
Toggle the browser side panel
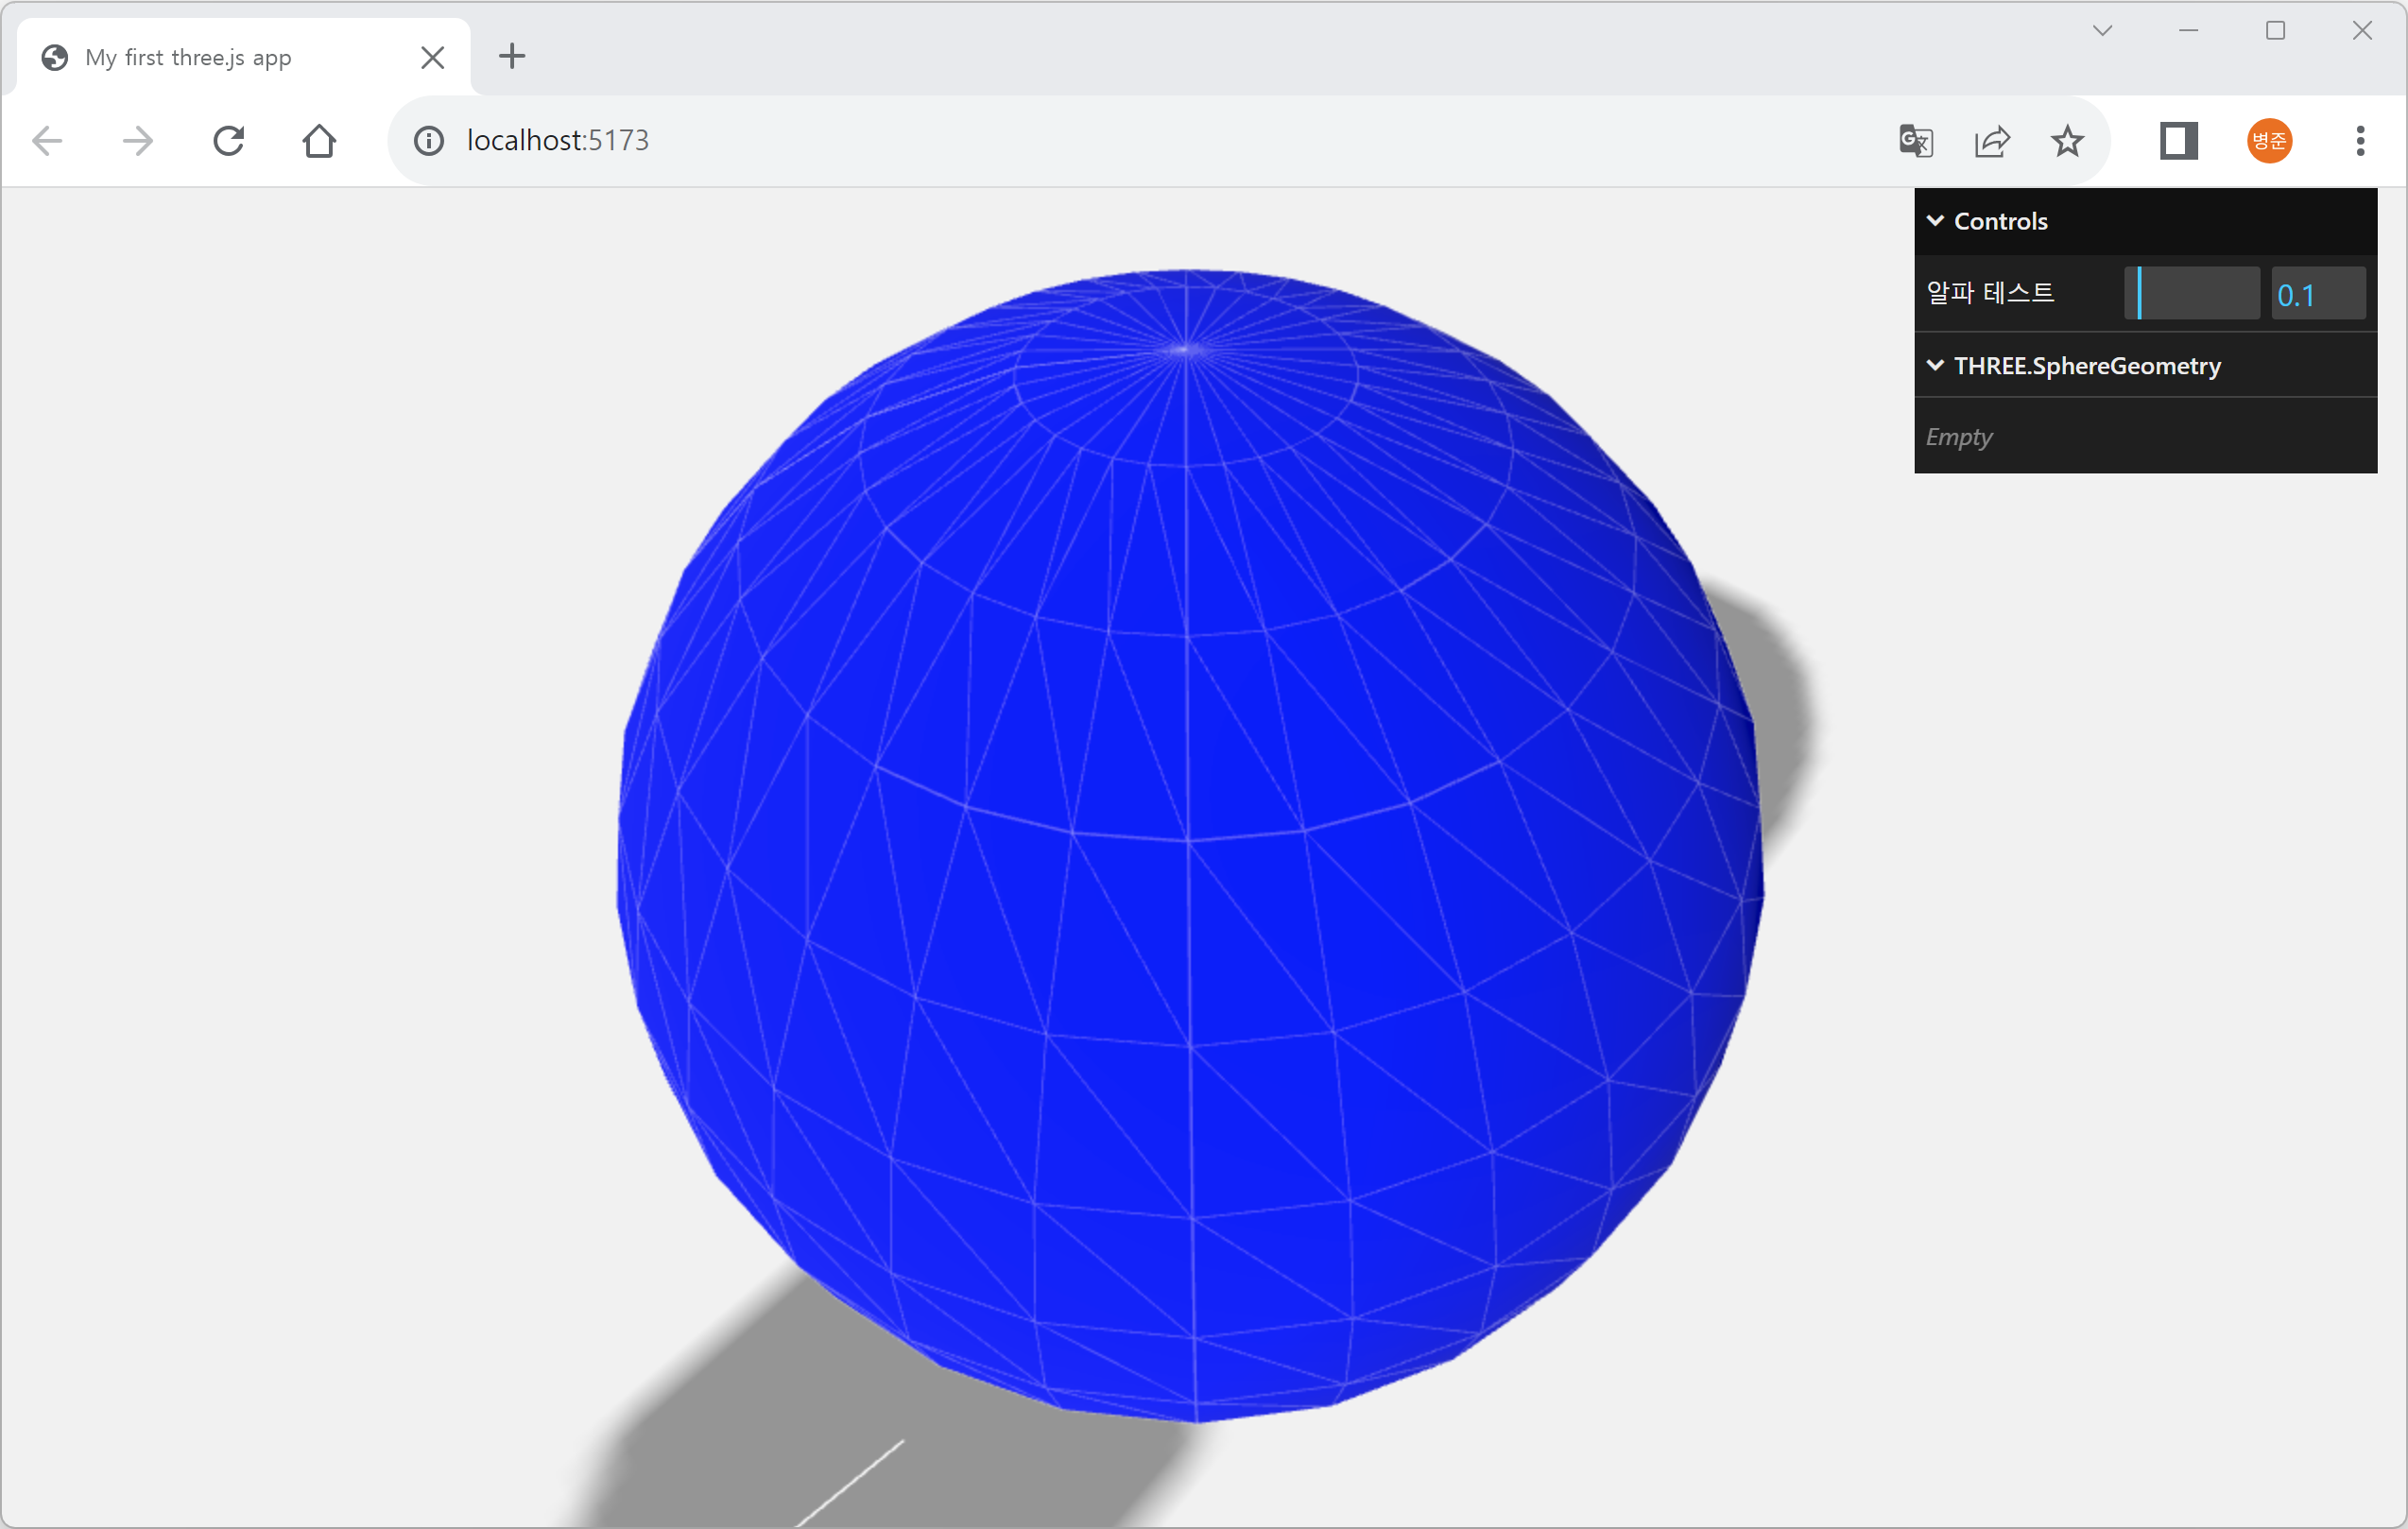(x=2178, y=141)
